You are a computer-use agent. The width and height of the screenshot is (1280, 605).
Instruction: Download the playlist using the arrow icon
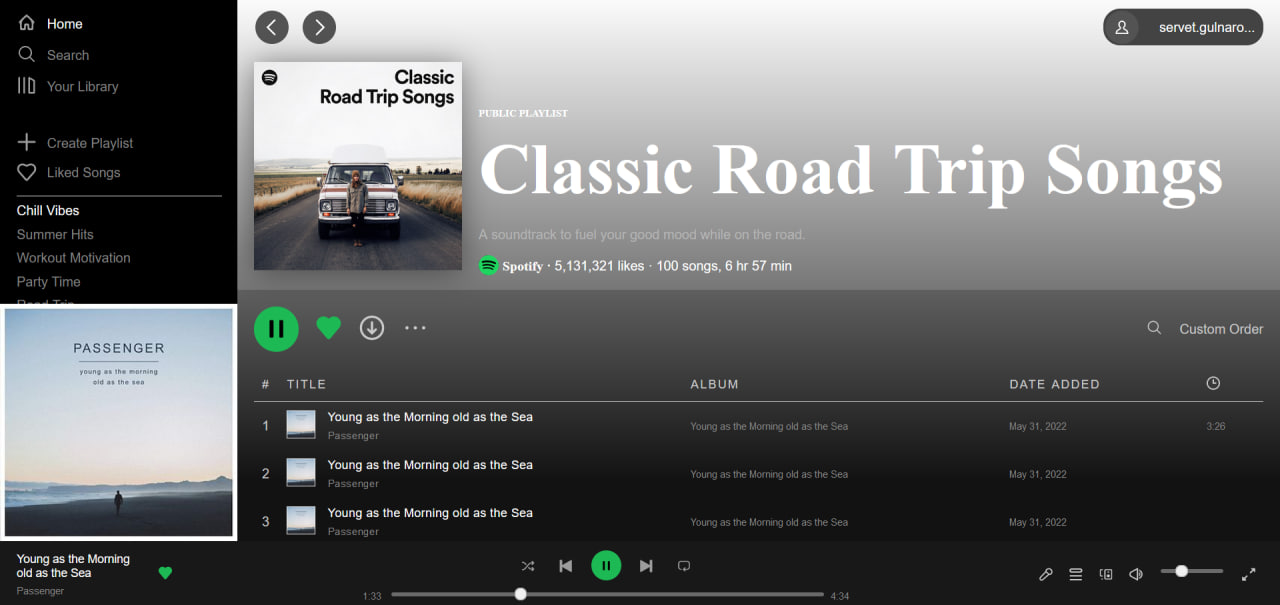pos(372,328)
